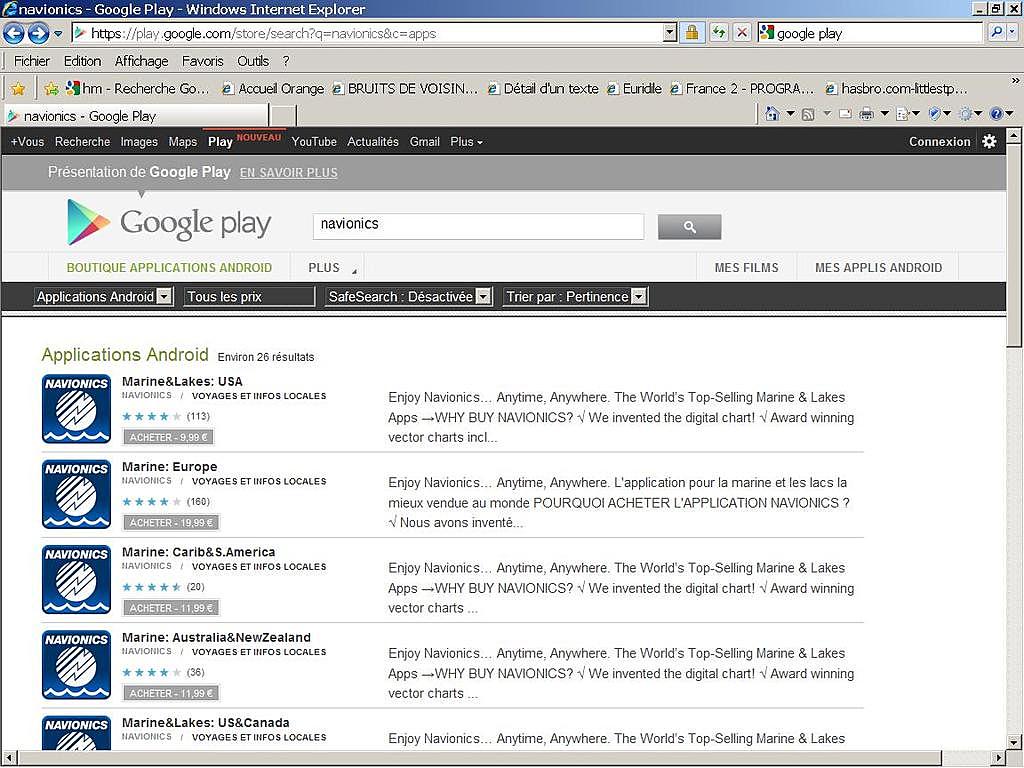Screen dimensions: 1024x768
Task: Open the Maps link in Google bar
Action: [183, 142]
